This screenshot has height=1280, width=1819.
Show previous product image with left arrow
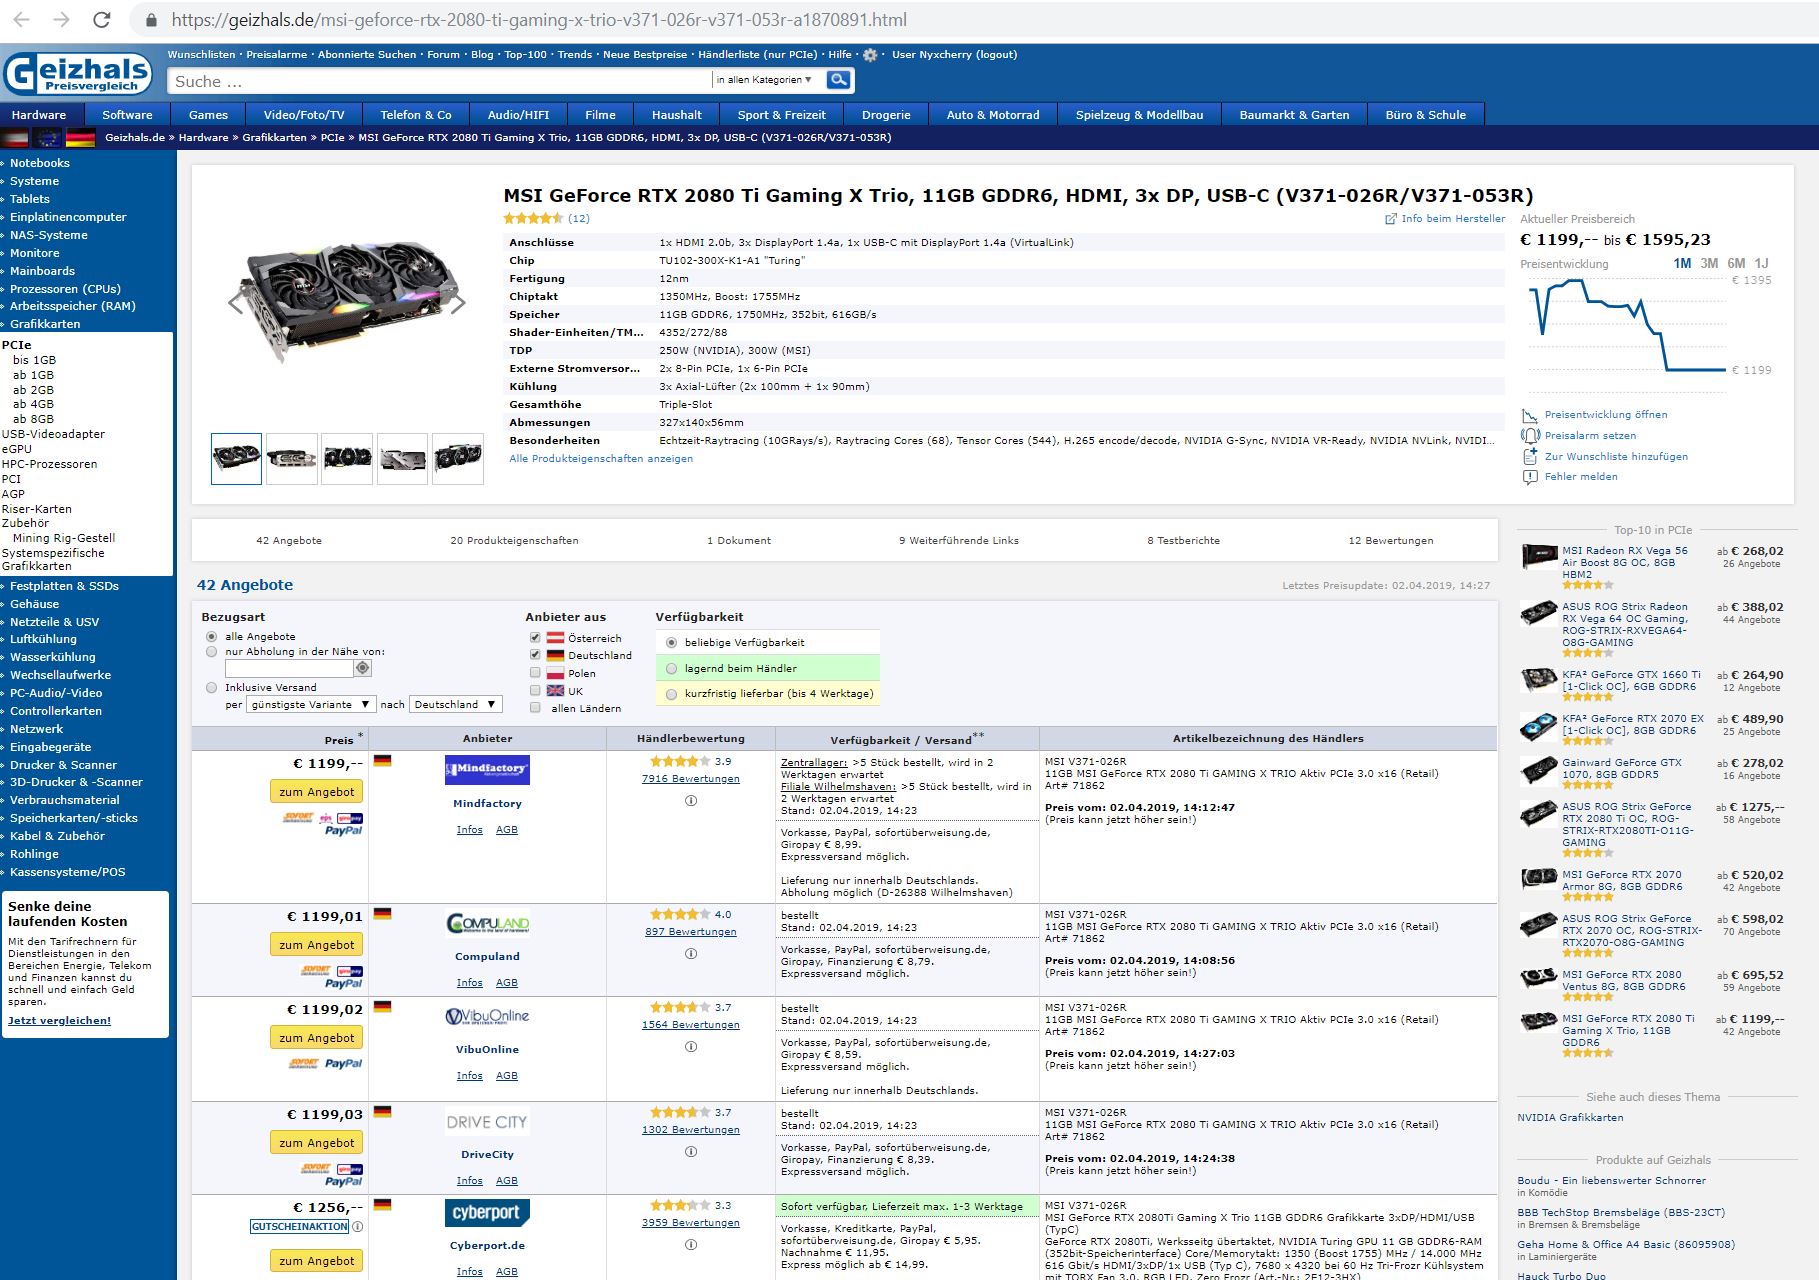point(236,303)
